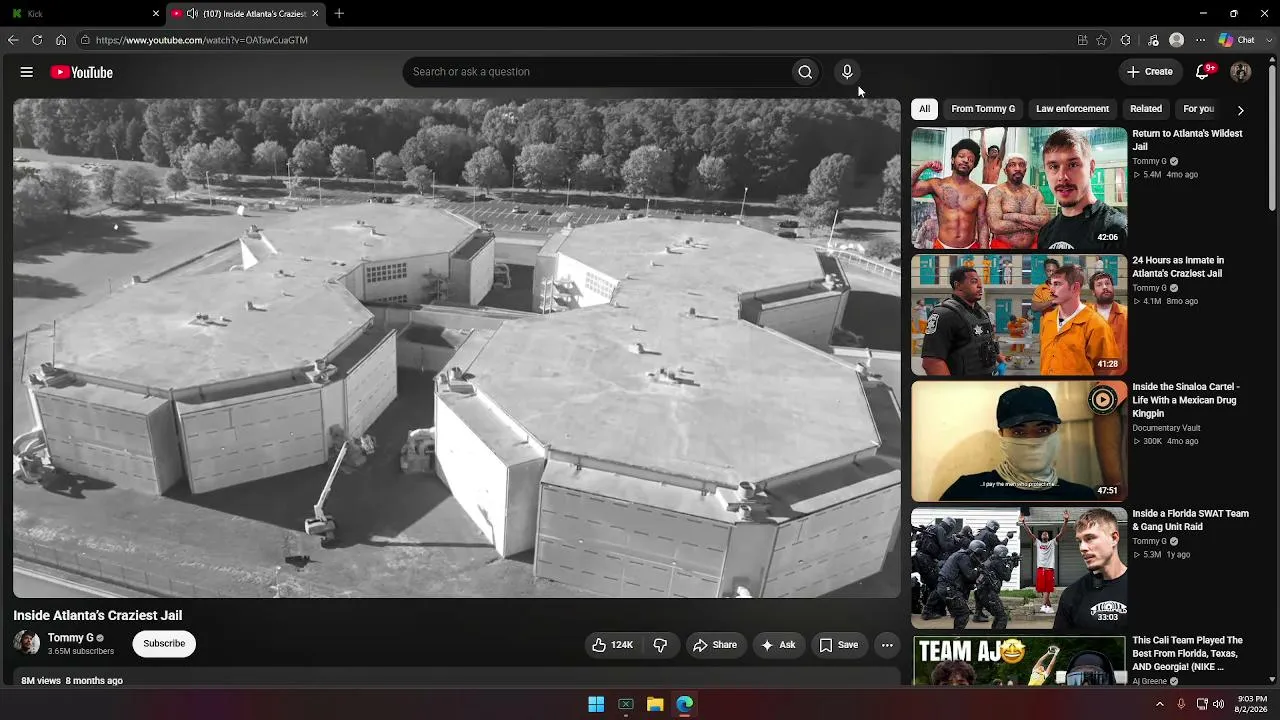Reload the current page
Image resolution: width=1280 pixels, height=720 pixels.
pyautogui.click(x=37, y=40)
